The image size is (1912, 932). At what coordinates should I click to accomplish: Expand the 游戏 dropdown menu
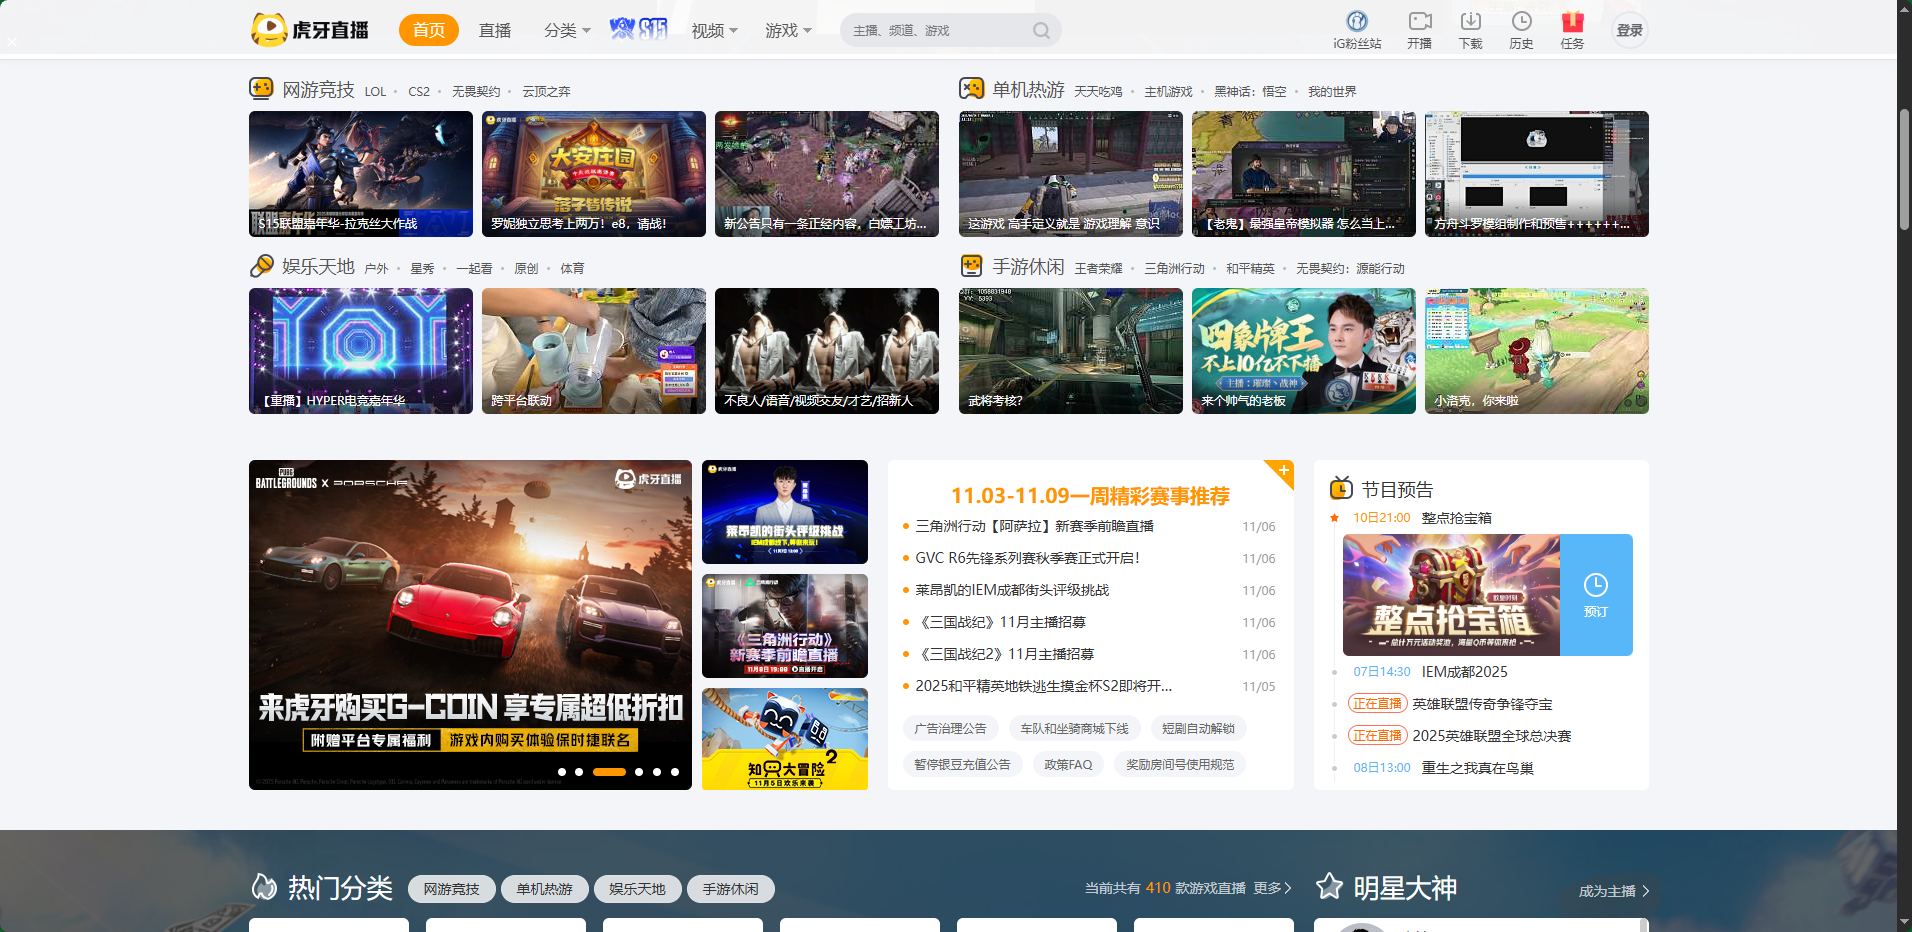pos(788,31)
